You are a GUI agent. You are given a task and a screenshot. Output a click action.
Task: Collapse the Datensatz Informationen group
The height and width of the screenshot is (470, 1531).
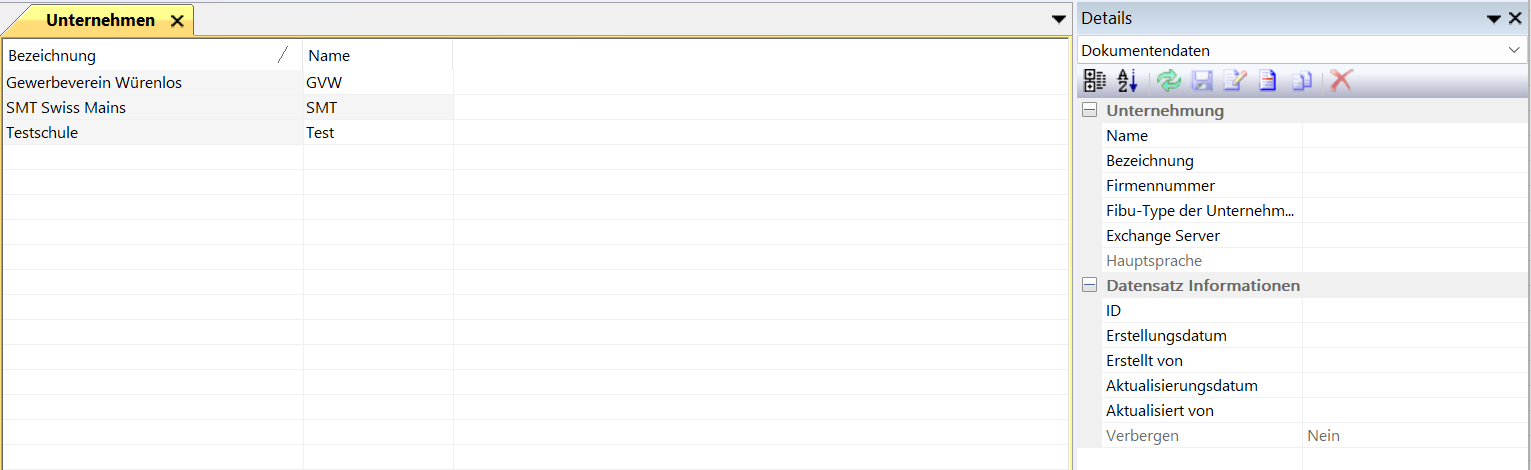(x=1089, y=286)
